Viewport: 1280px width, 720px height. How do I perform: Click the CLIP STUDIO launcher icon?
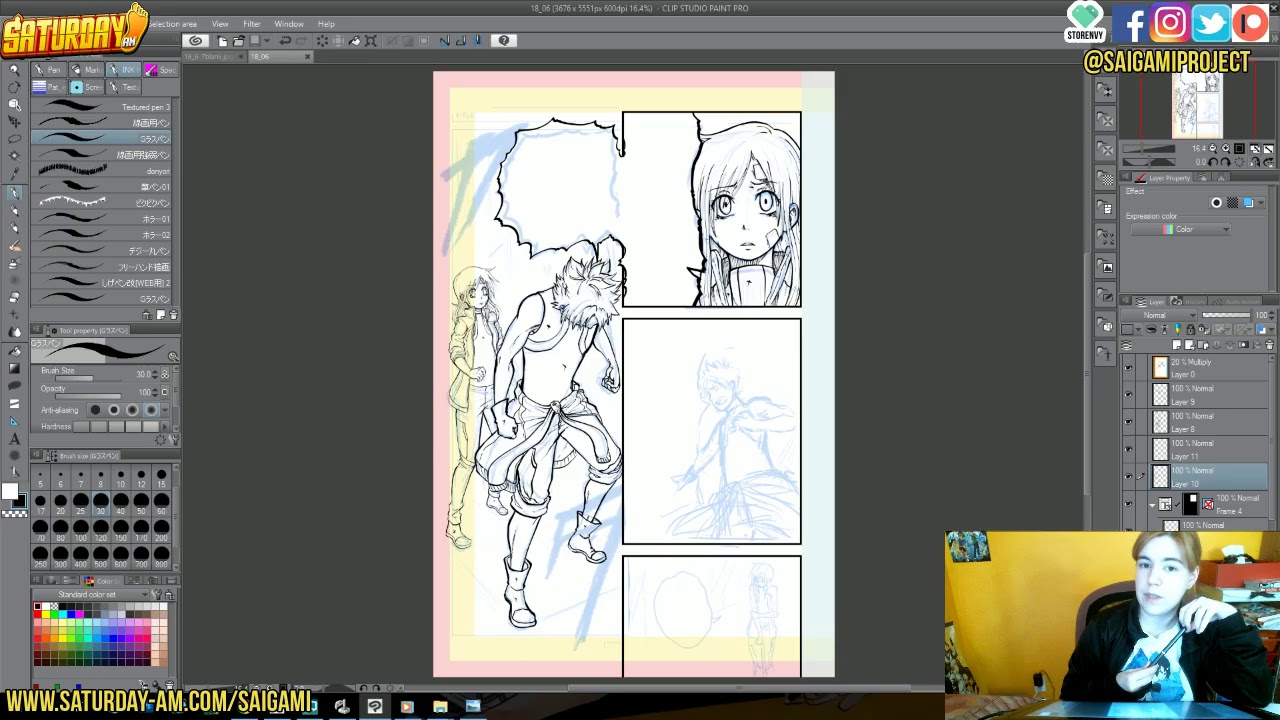tap(196, 41)
